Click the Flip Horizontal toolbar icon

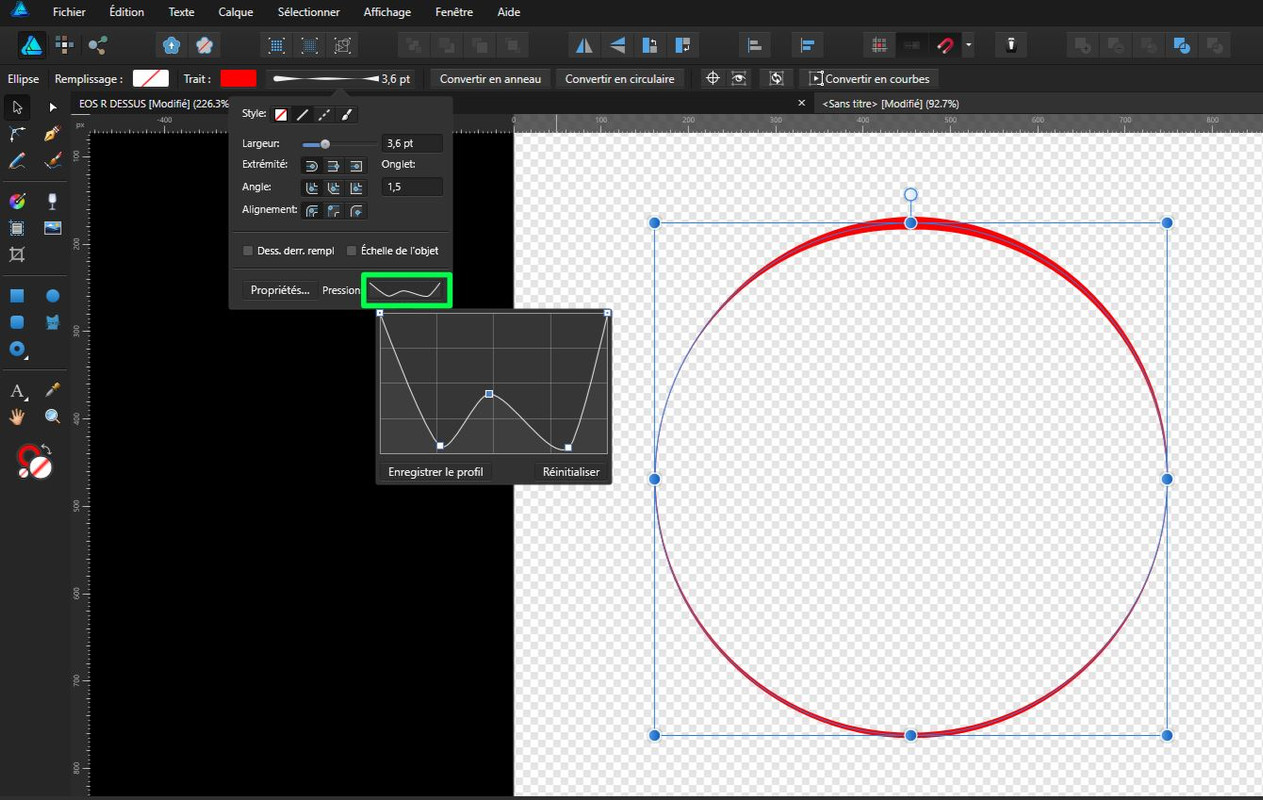pyautogui.click(x=584, y=45)
